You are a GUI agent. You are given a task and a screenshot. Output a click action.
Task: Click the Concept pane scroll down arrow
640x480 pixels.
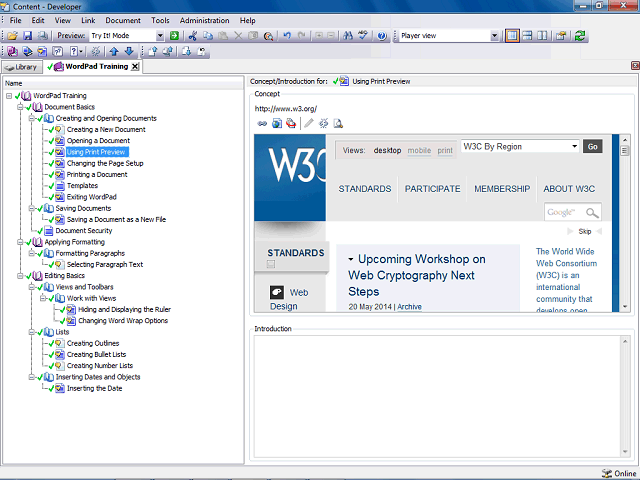[624, 307]
